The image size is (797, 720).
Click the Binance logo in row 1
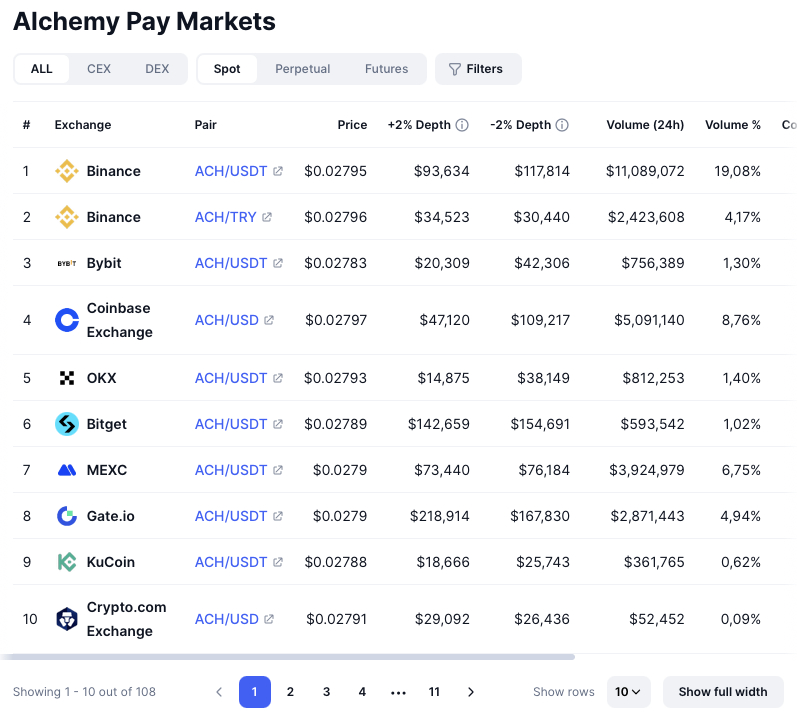point(67,171)
